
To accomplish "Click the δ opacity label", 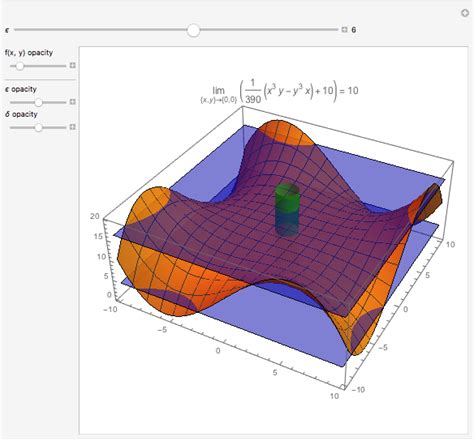I will coord(21,114).
